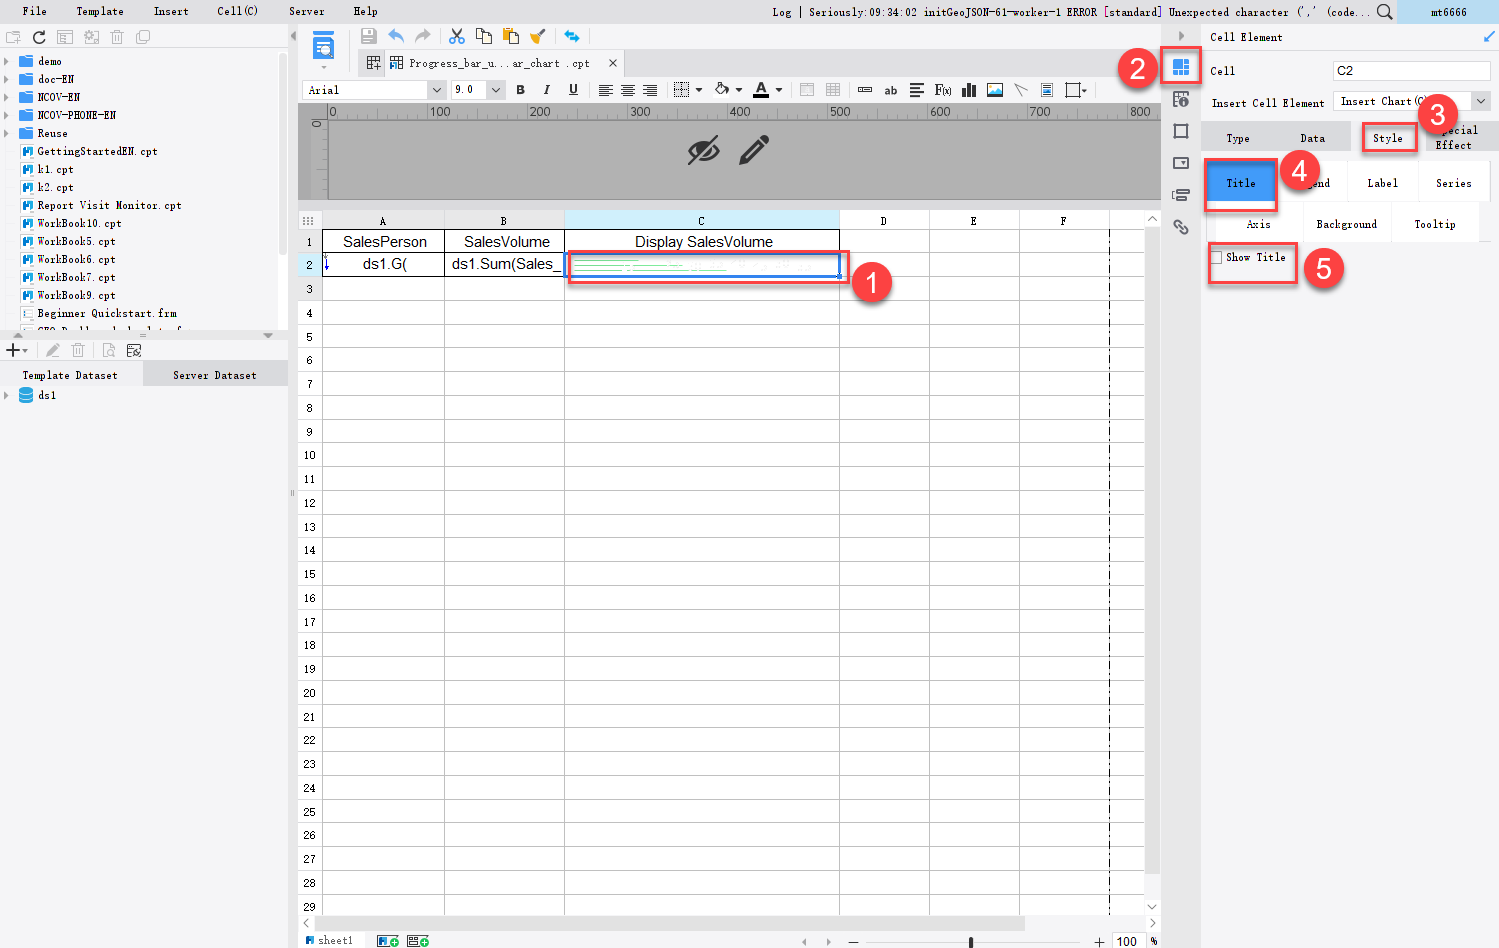This screenshot has width=1499, height=948.
Task: Enable the Show Title checkbox
Action: pyautogui.click(x=1219, y=257)
